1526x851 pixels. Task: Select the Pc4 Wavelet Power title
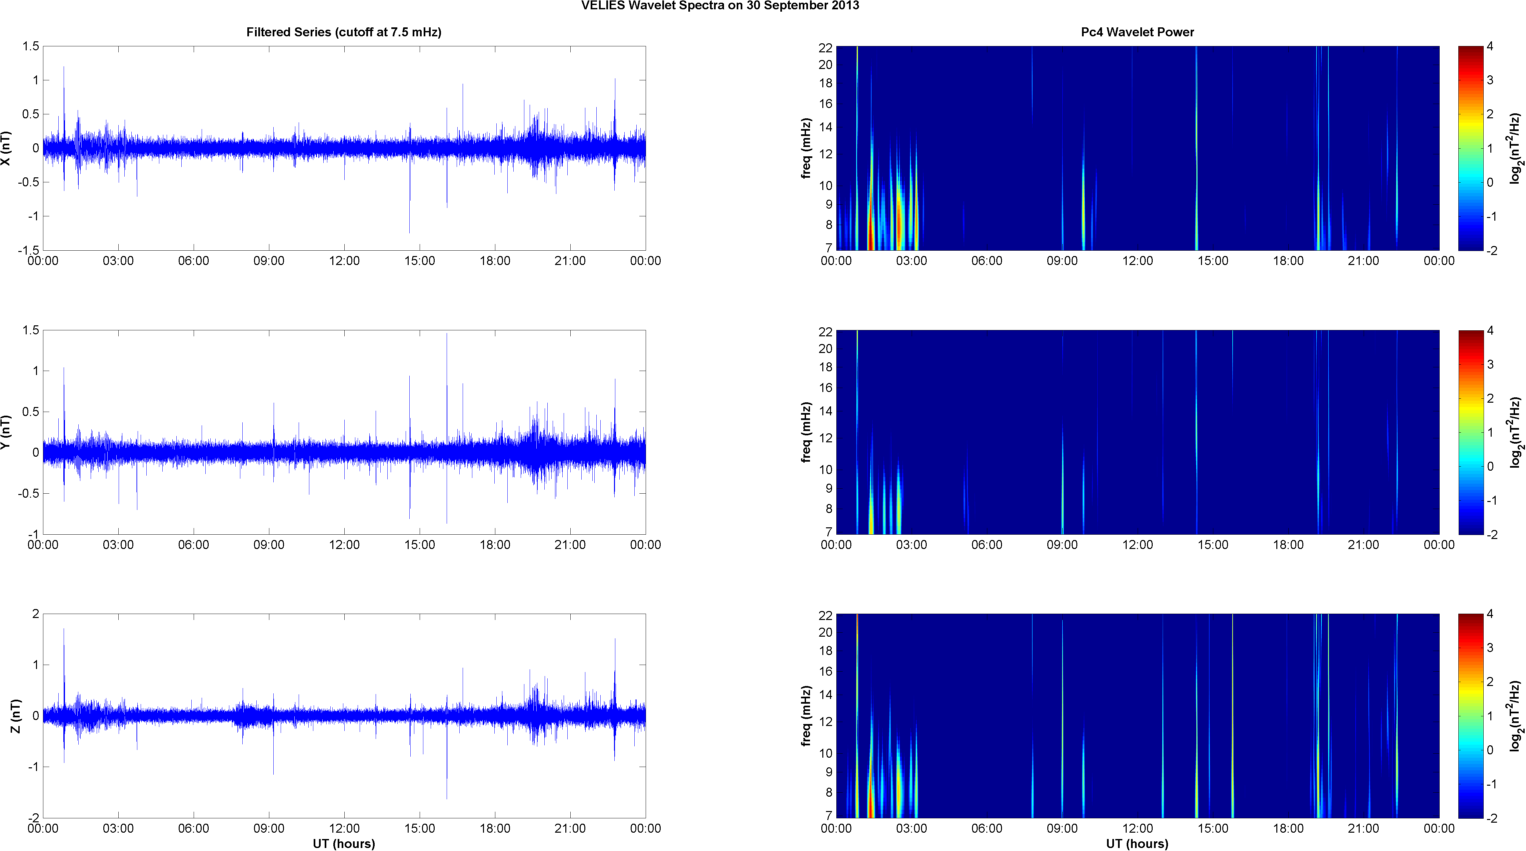pos(1137,32)
